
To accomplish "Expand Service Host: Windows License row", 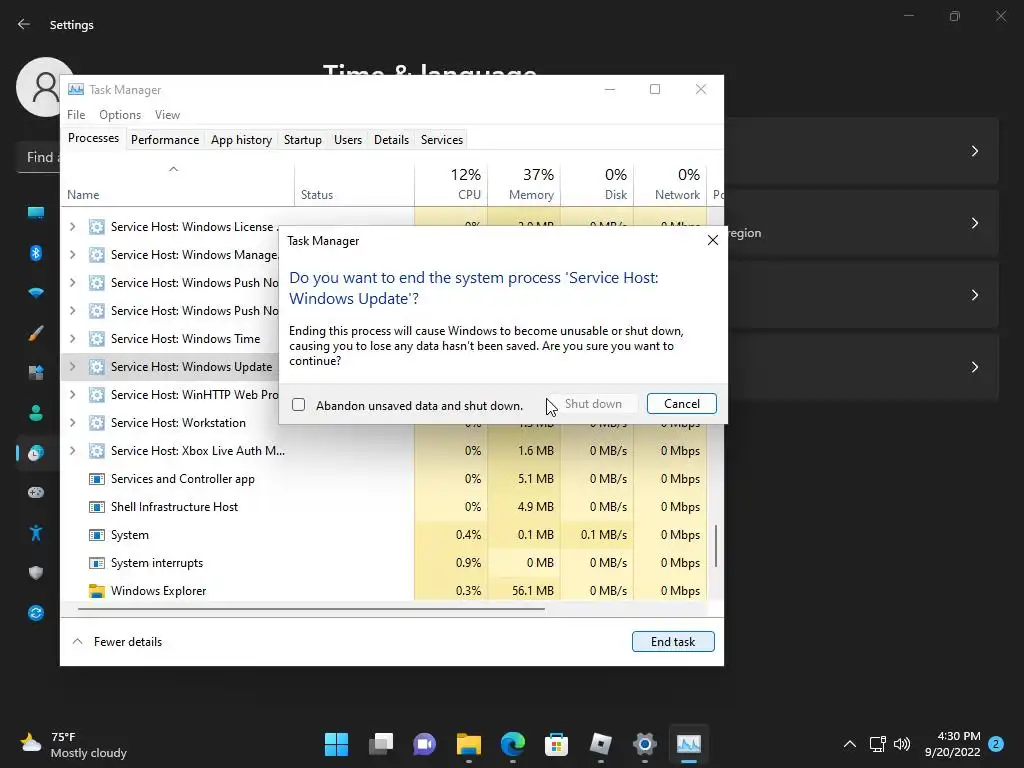I will click(x=72, y=227).
